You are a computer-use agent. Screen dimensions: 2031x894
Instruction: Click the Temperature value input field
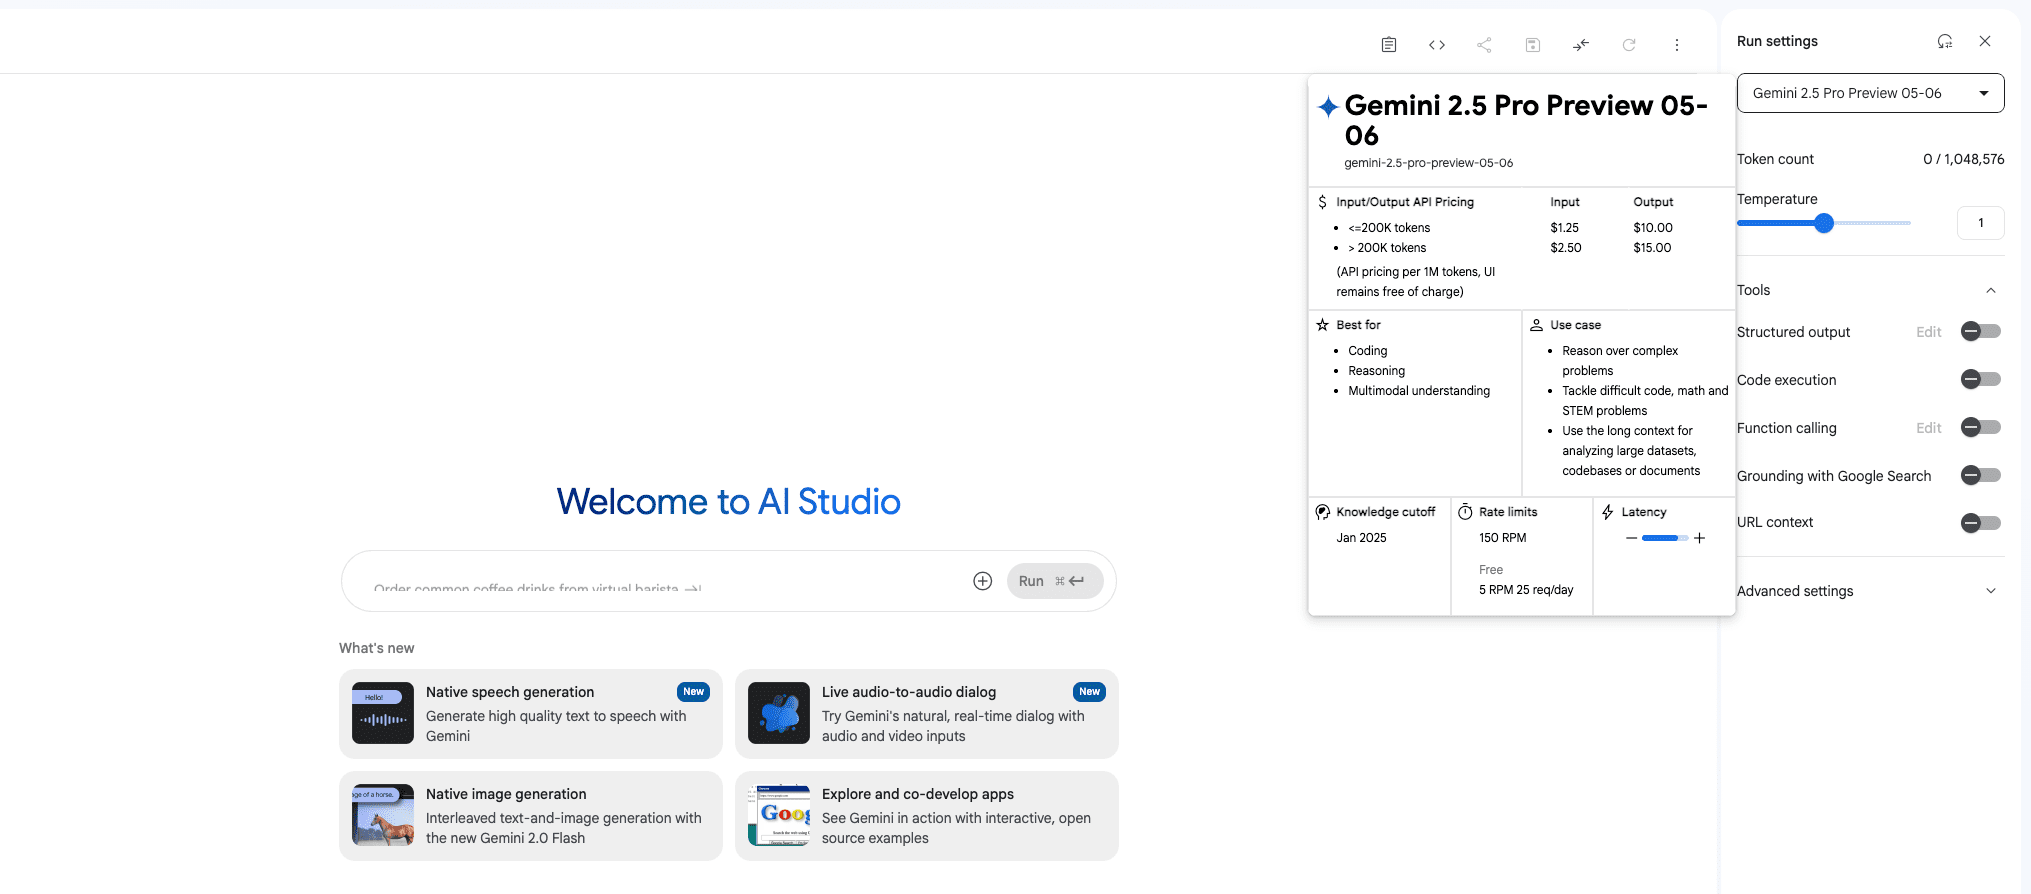point(1981,223)
